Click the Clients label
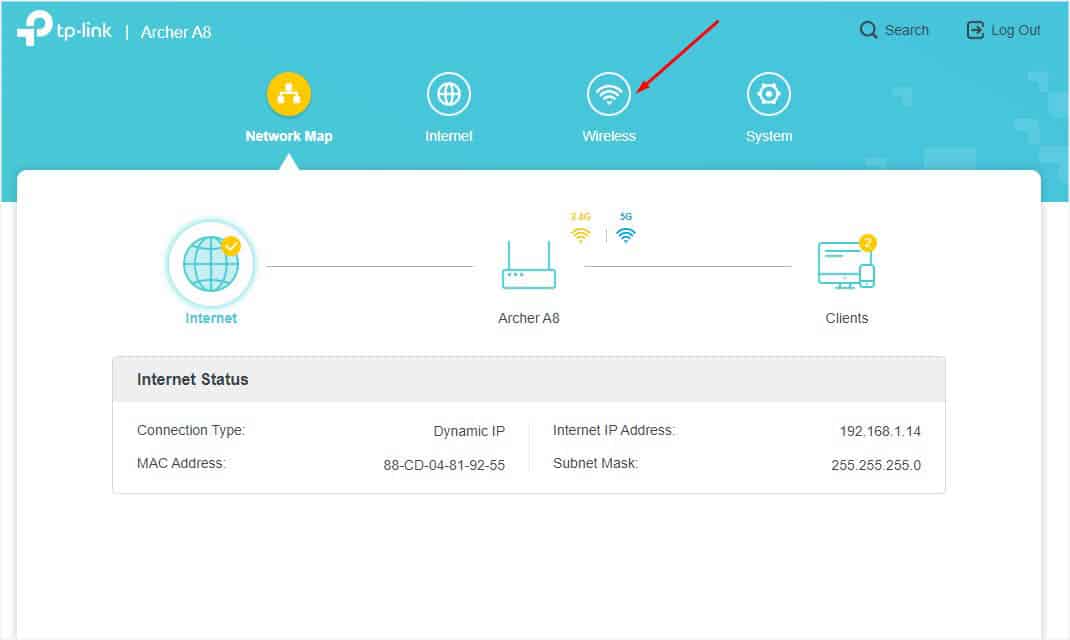This screenshot has height=640, width=1070. 847,318
